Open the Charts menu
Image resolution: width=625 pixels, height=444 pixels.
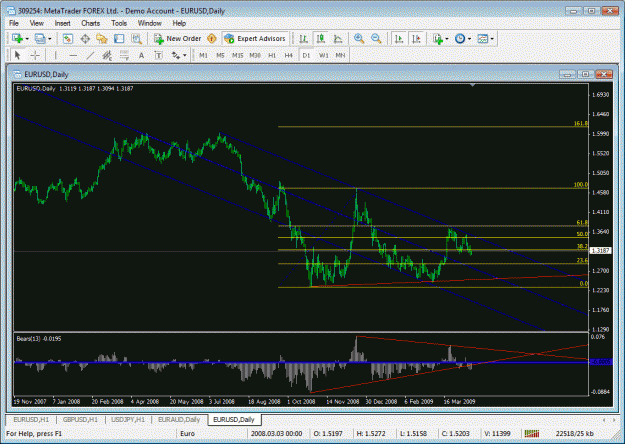(x=90, y=23)
